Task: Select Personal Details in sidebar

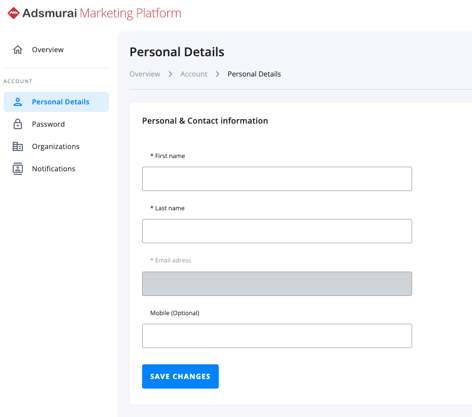Action: point(56,102)
